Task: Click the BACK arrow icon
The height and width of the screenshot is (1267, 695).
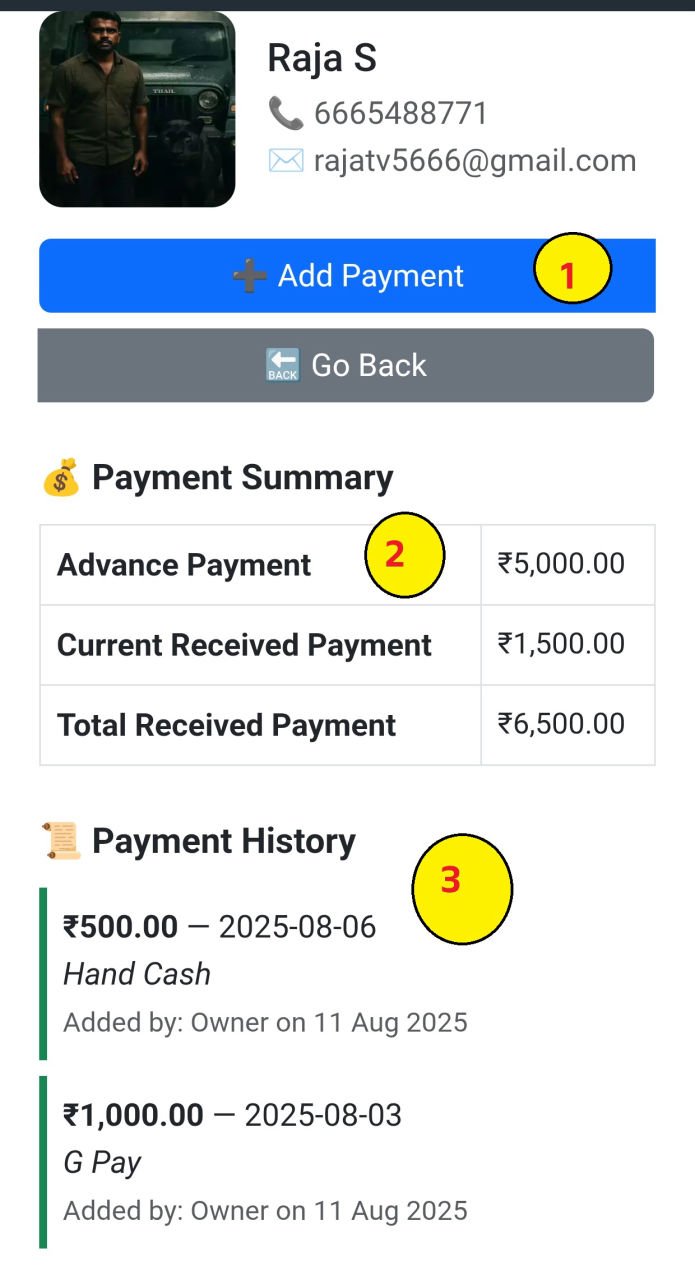Action: (282, 366)
